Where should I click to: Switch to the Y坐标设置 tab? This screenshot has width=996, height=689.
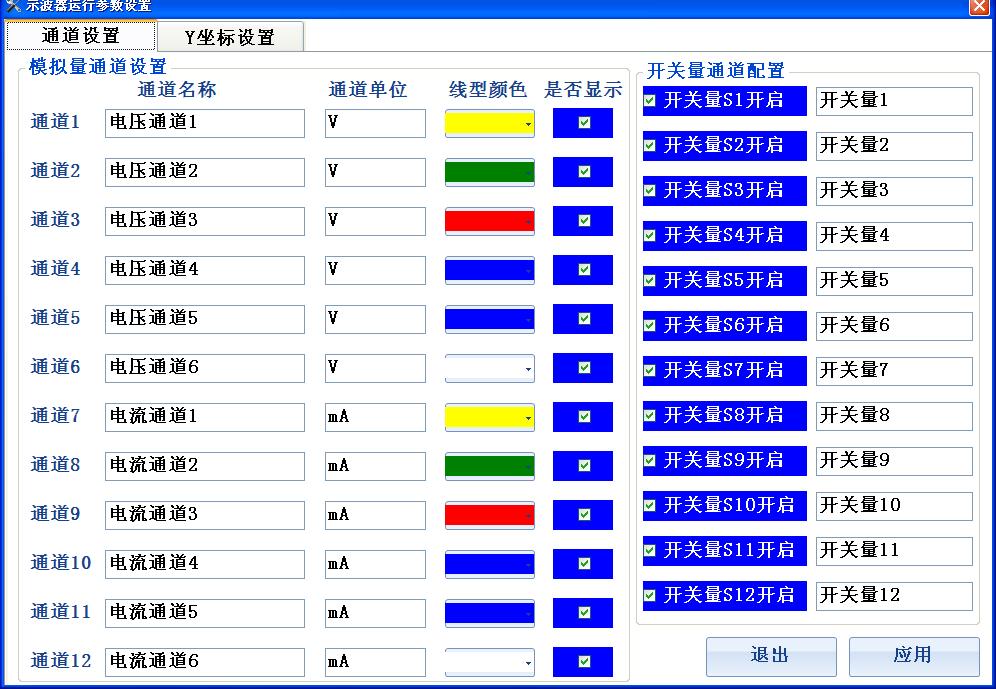(x=231, y=36)
